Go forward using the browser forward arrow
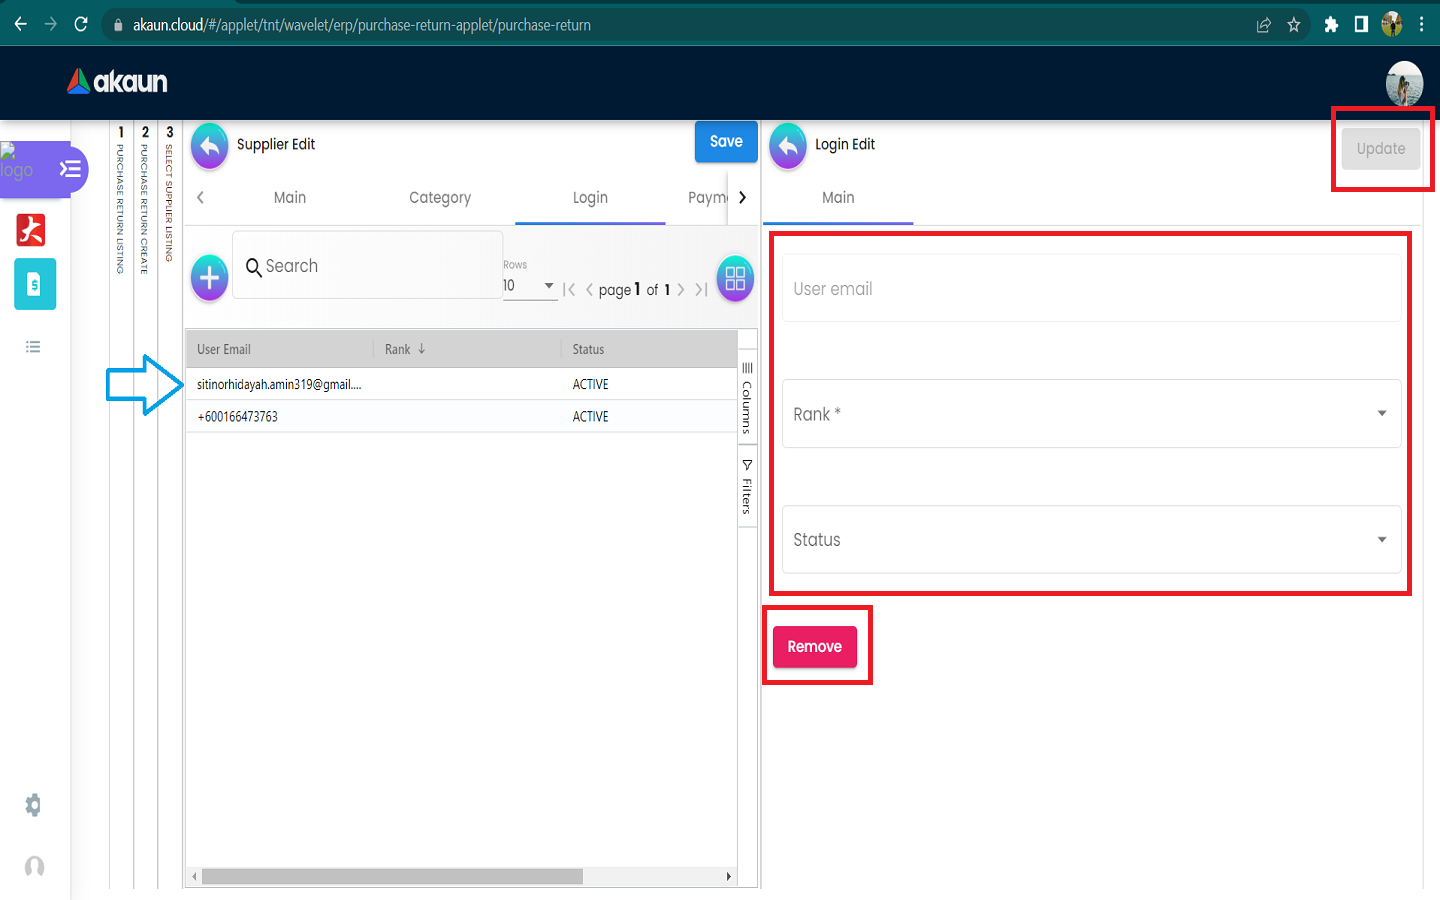This screenshot has width=1440, height=900. point(51,24)
